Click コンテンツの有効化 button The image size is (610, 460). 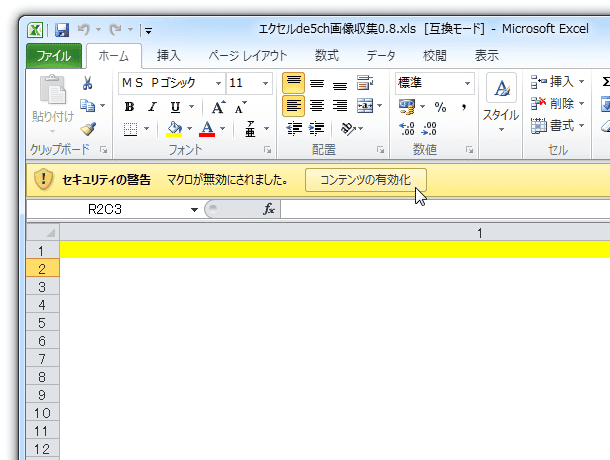[366, 180]
